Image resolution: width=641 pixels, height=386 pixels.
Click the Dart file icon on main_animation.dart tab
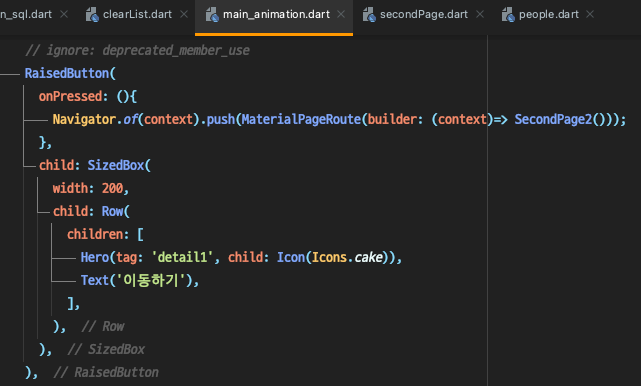212,15
